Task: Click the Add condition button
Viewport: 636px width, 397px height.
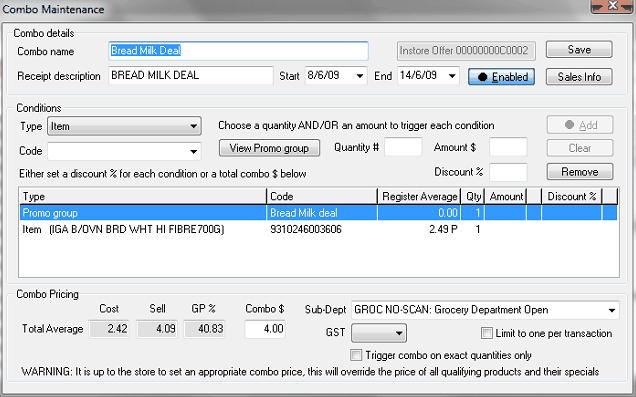Action: (x=580, y=125)
